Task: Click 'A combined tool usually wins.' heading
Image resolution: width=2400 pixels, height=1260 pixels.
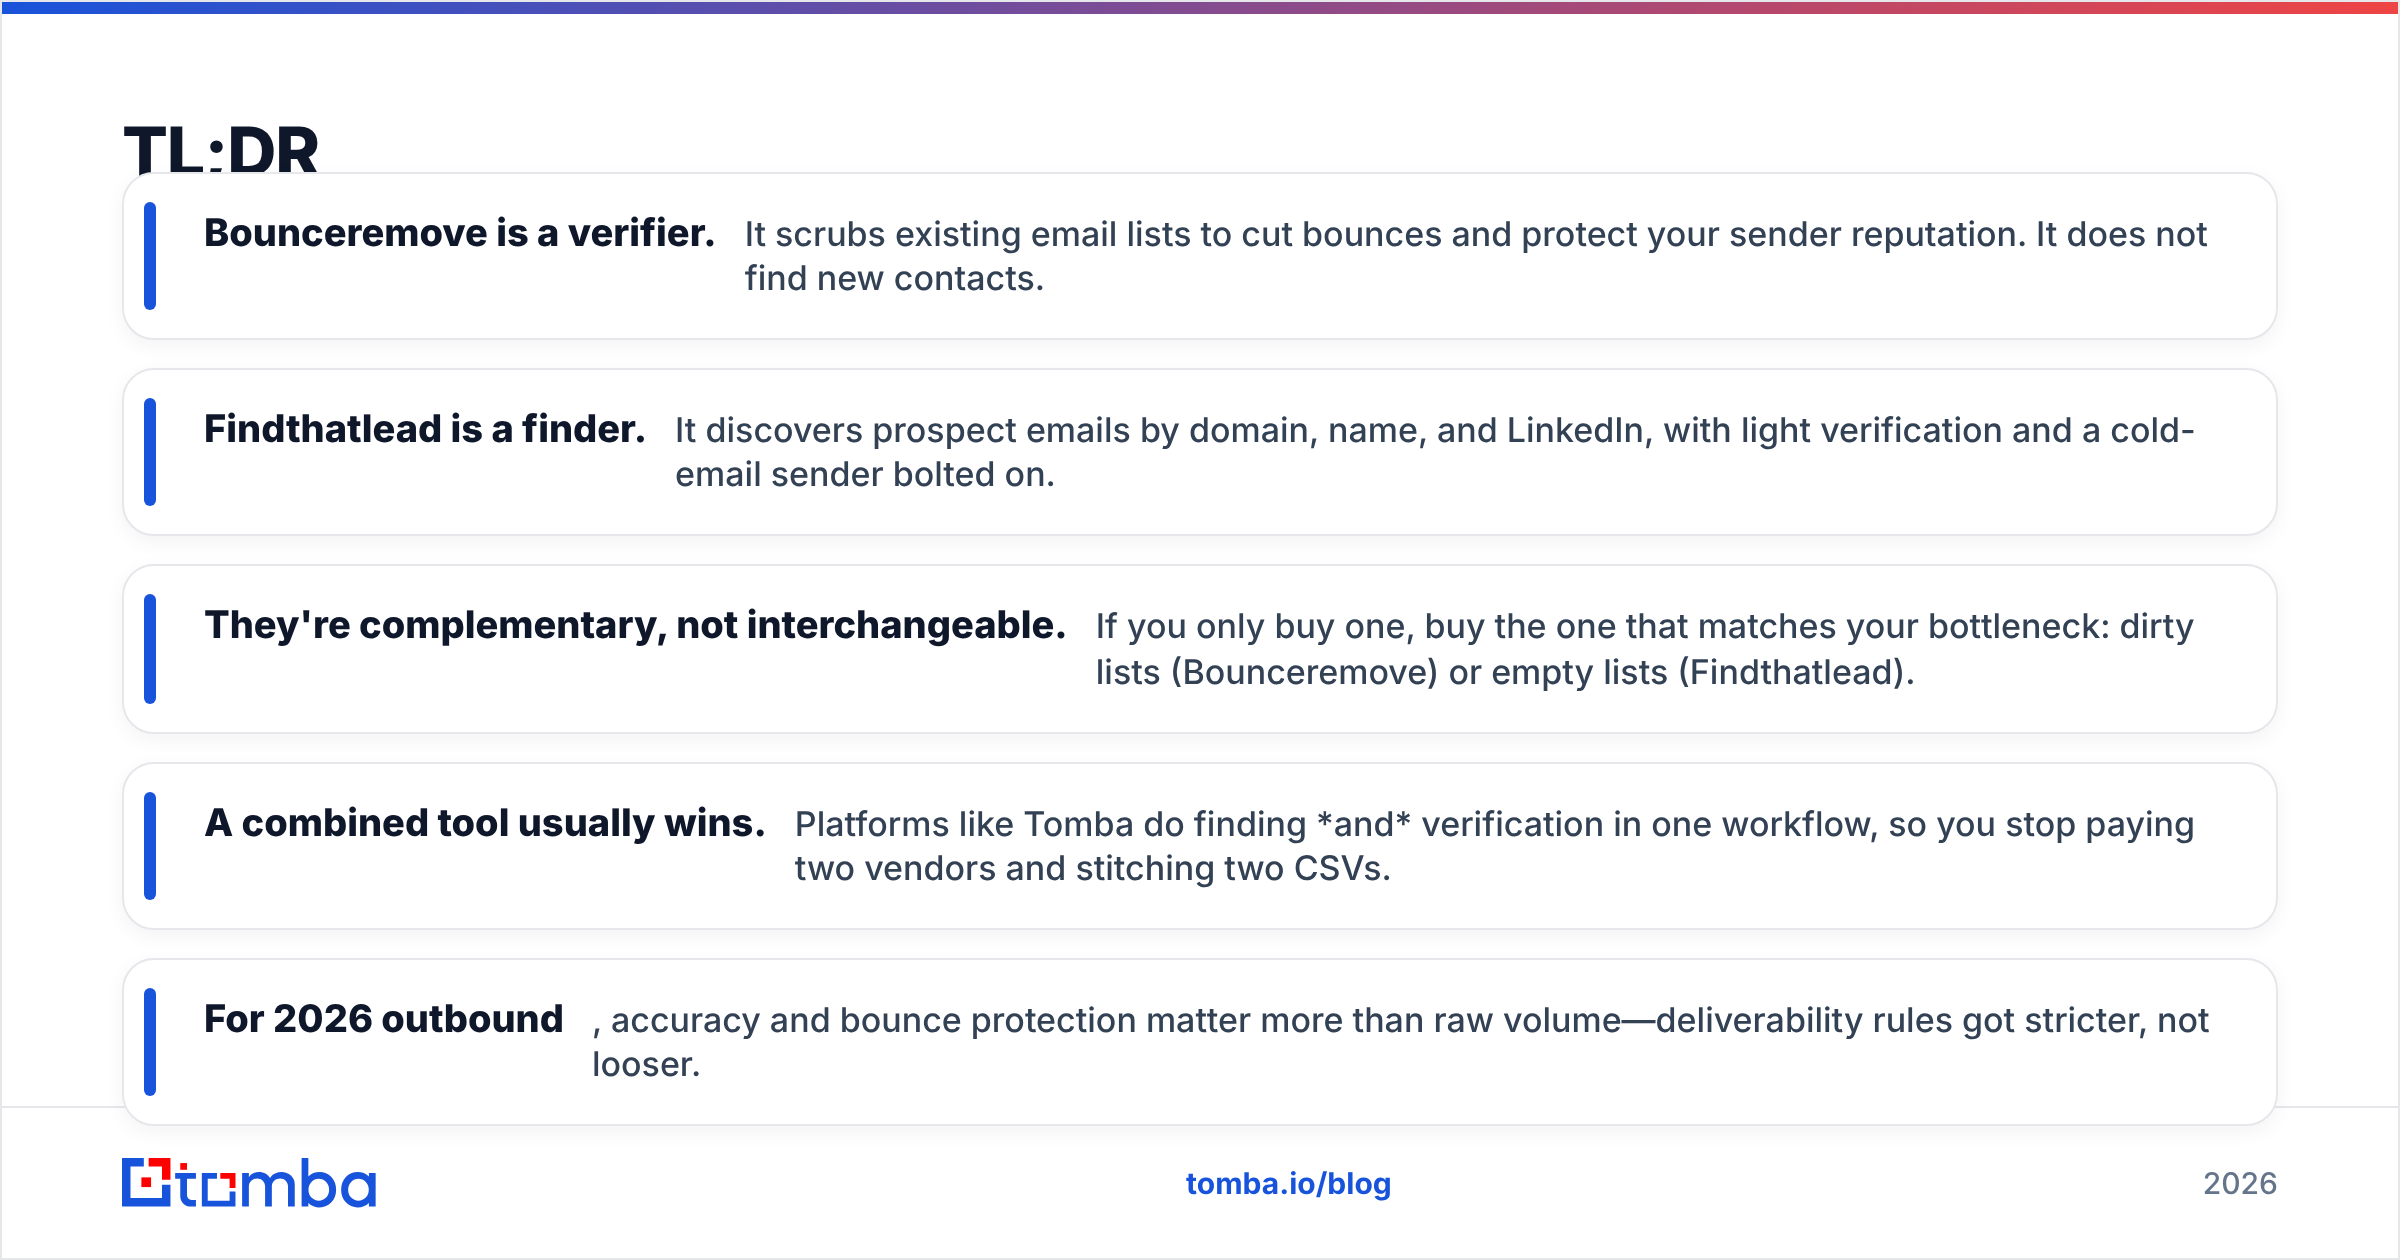Action: [484, 823]
